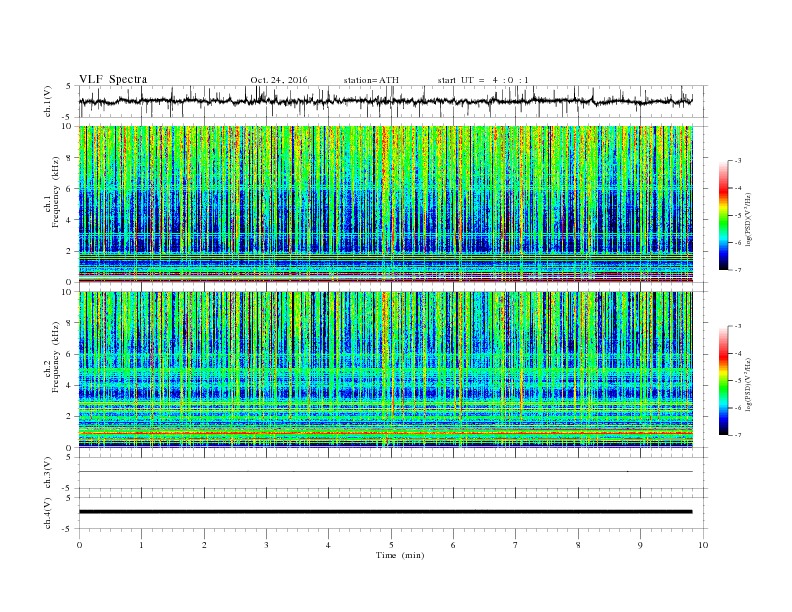Select the date "Oct. 24, 2016"
Viewport: 792px width, 612px height.
[279, 80]
